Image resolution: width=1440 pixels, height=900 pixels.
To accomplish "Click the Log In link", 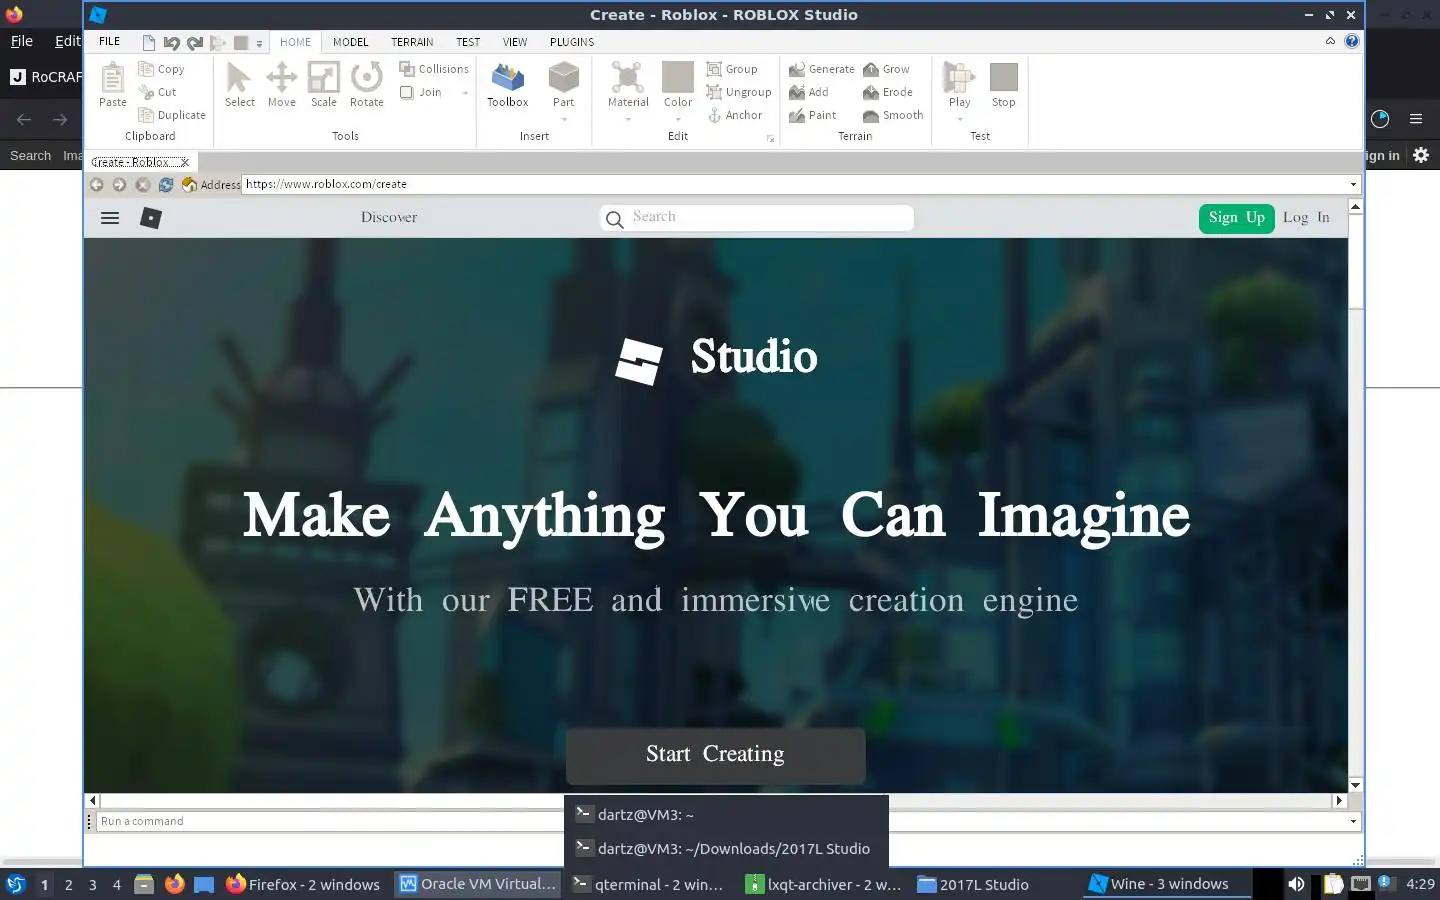I will (1306, 217).
